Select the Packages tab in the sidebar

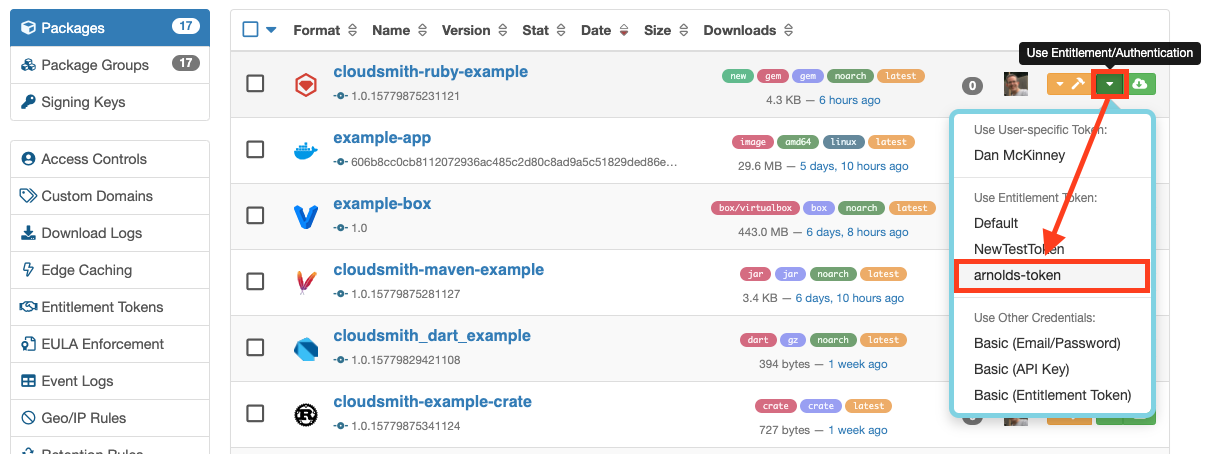110,28
